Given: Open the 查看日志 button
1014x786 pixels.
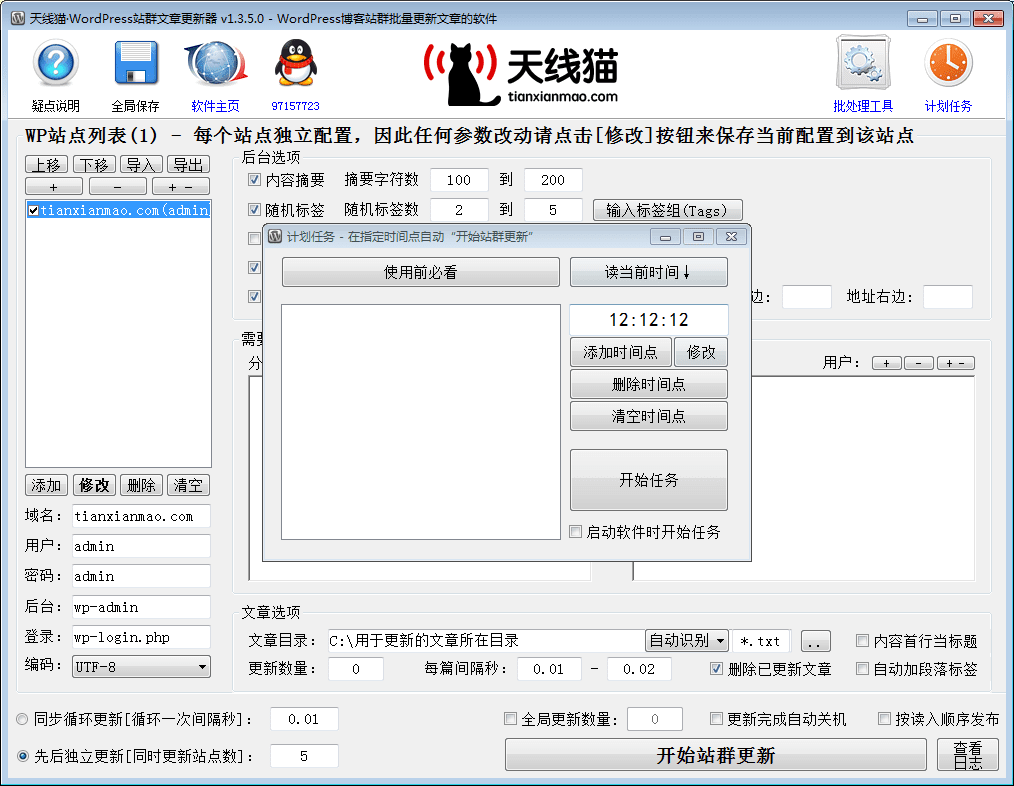Looking at the screenshot, I should point(968,755).
